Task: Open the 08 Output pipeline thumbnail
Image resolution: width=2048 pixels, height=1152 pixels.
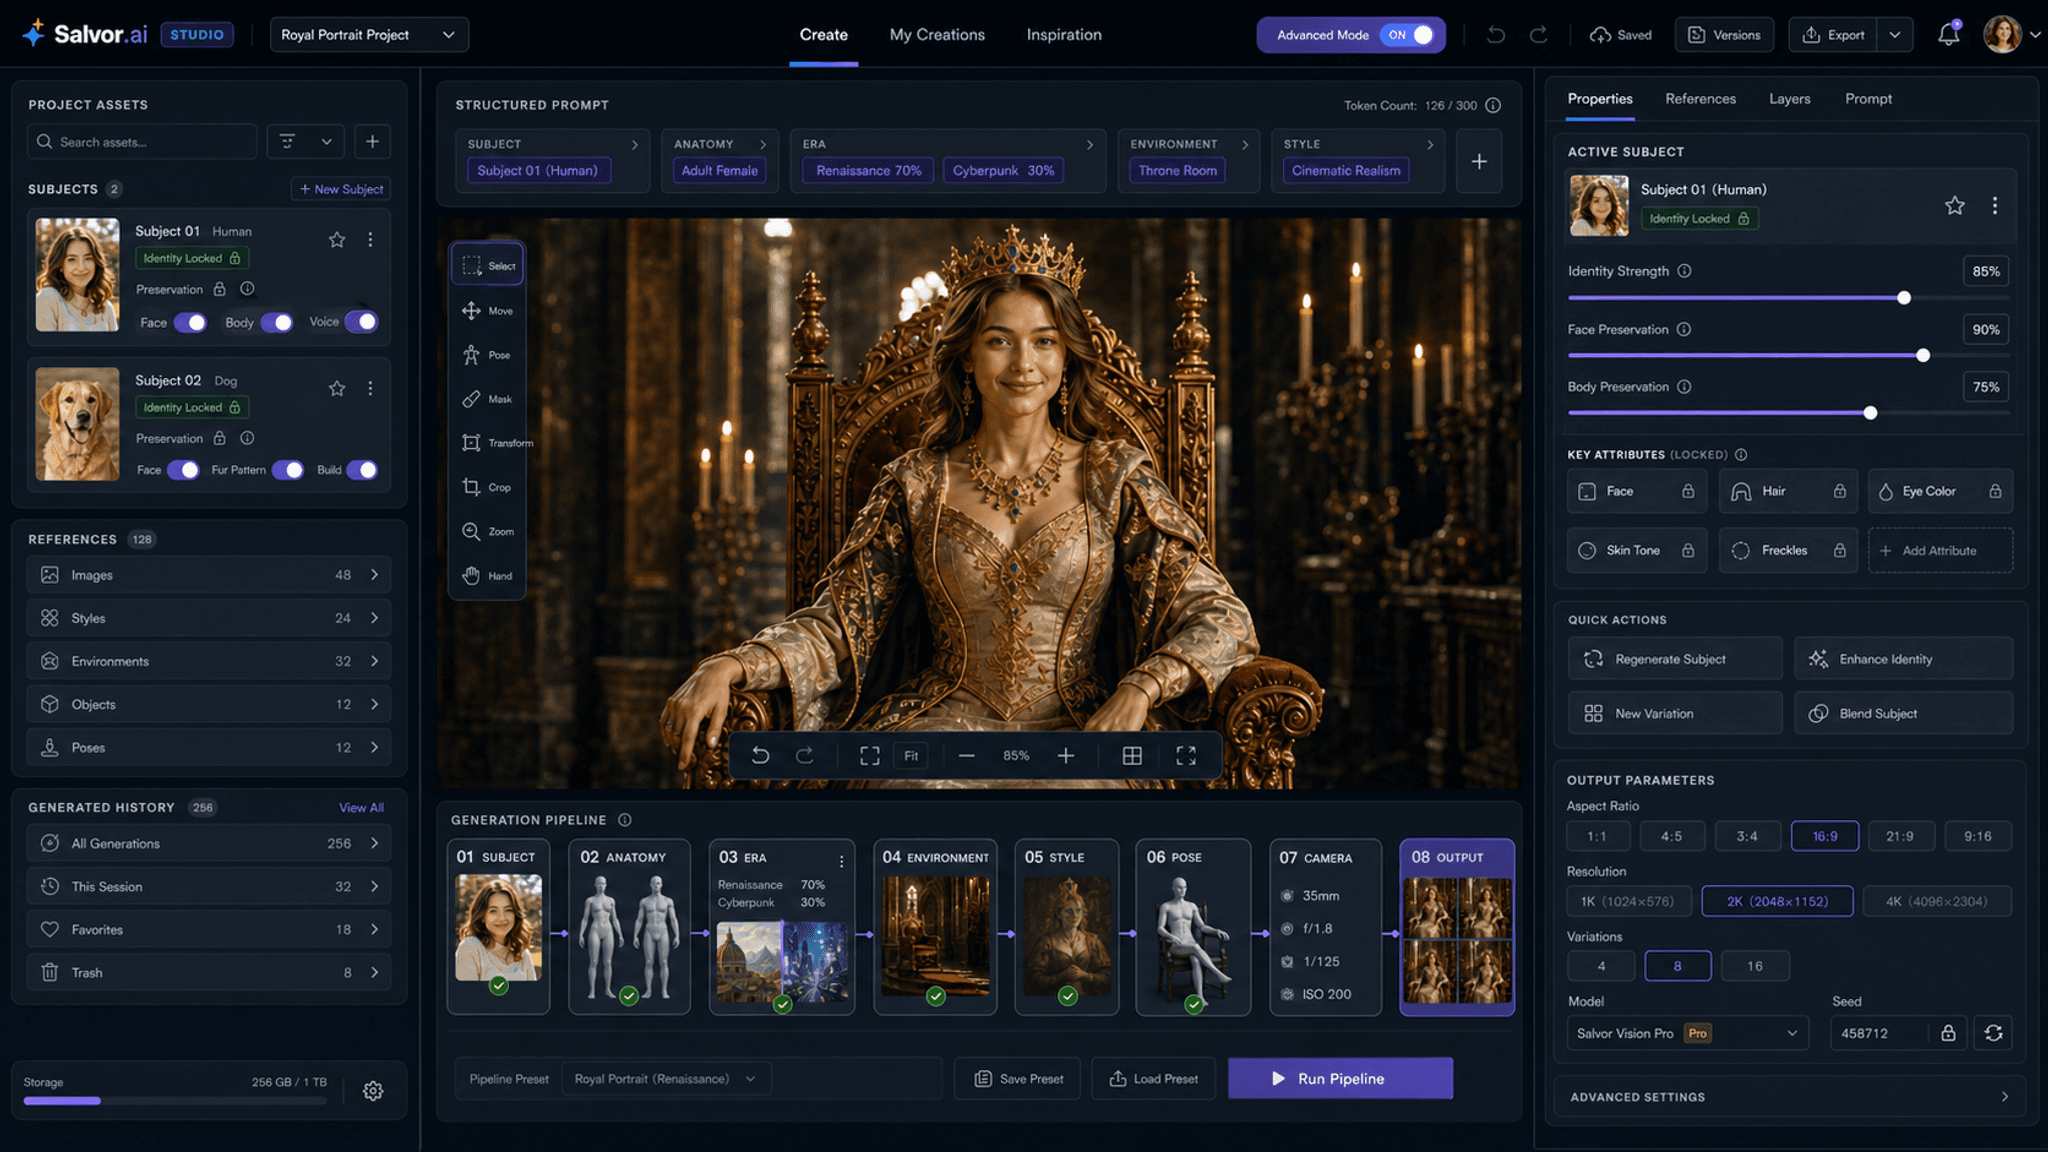Action: tap(1457, 940)
